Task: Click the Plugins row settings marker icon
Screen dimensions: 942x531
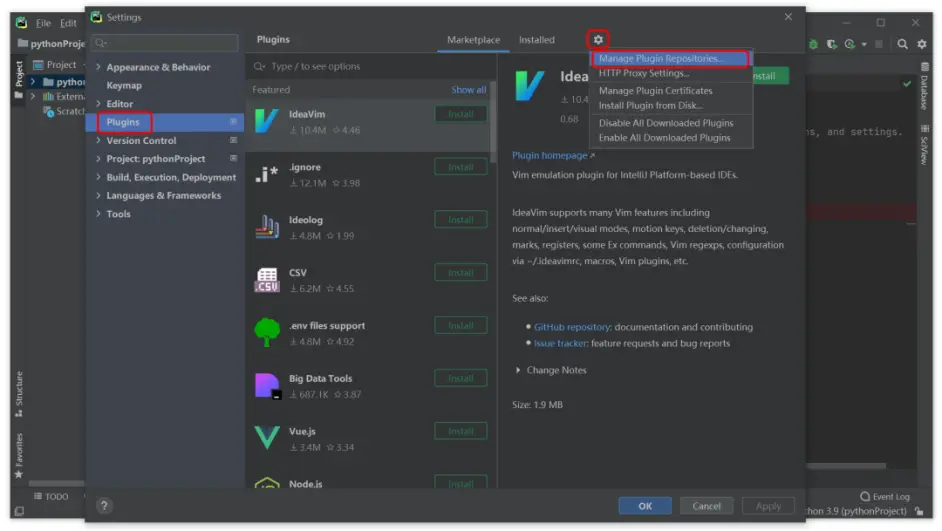Action: coord(233,122)
